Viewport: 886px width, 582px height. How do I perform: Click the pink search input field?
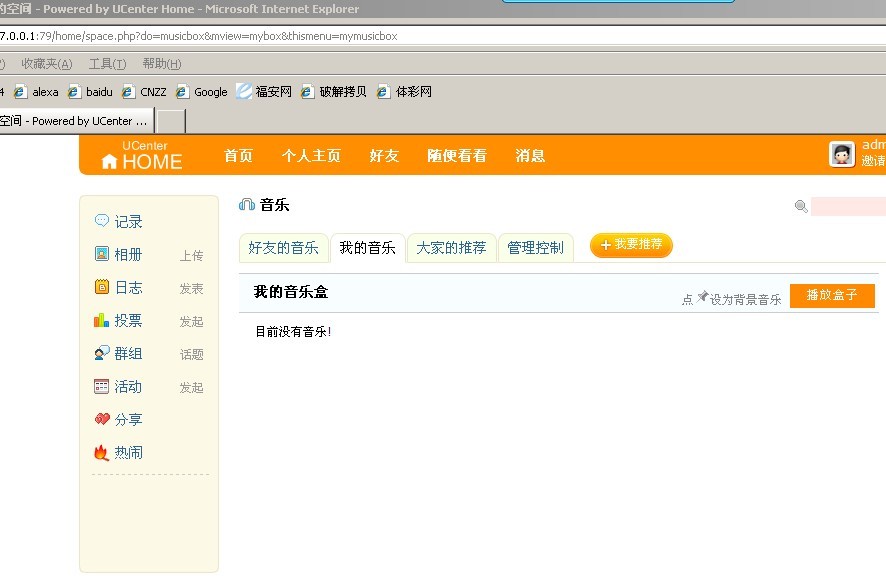pos(848,206)
